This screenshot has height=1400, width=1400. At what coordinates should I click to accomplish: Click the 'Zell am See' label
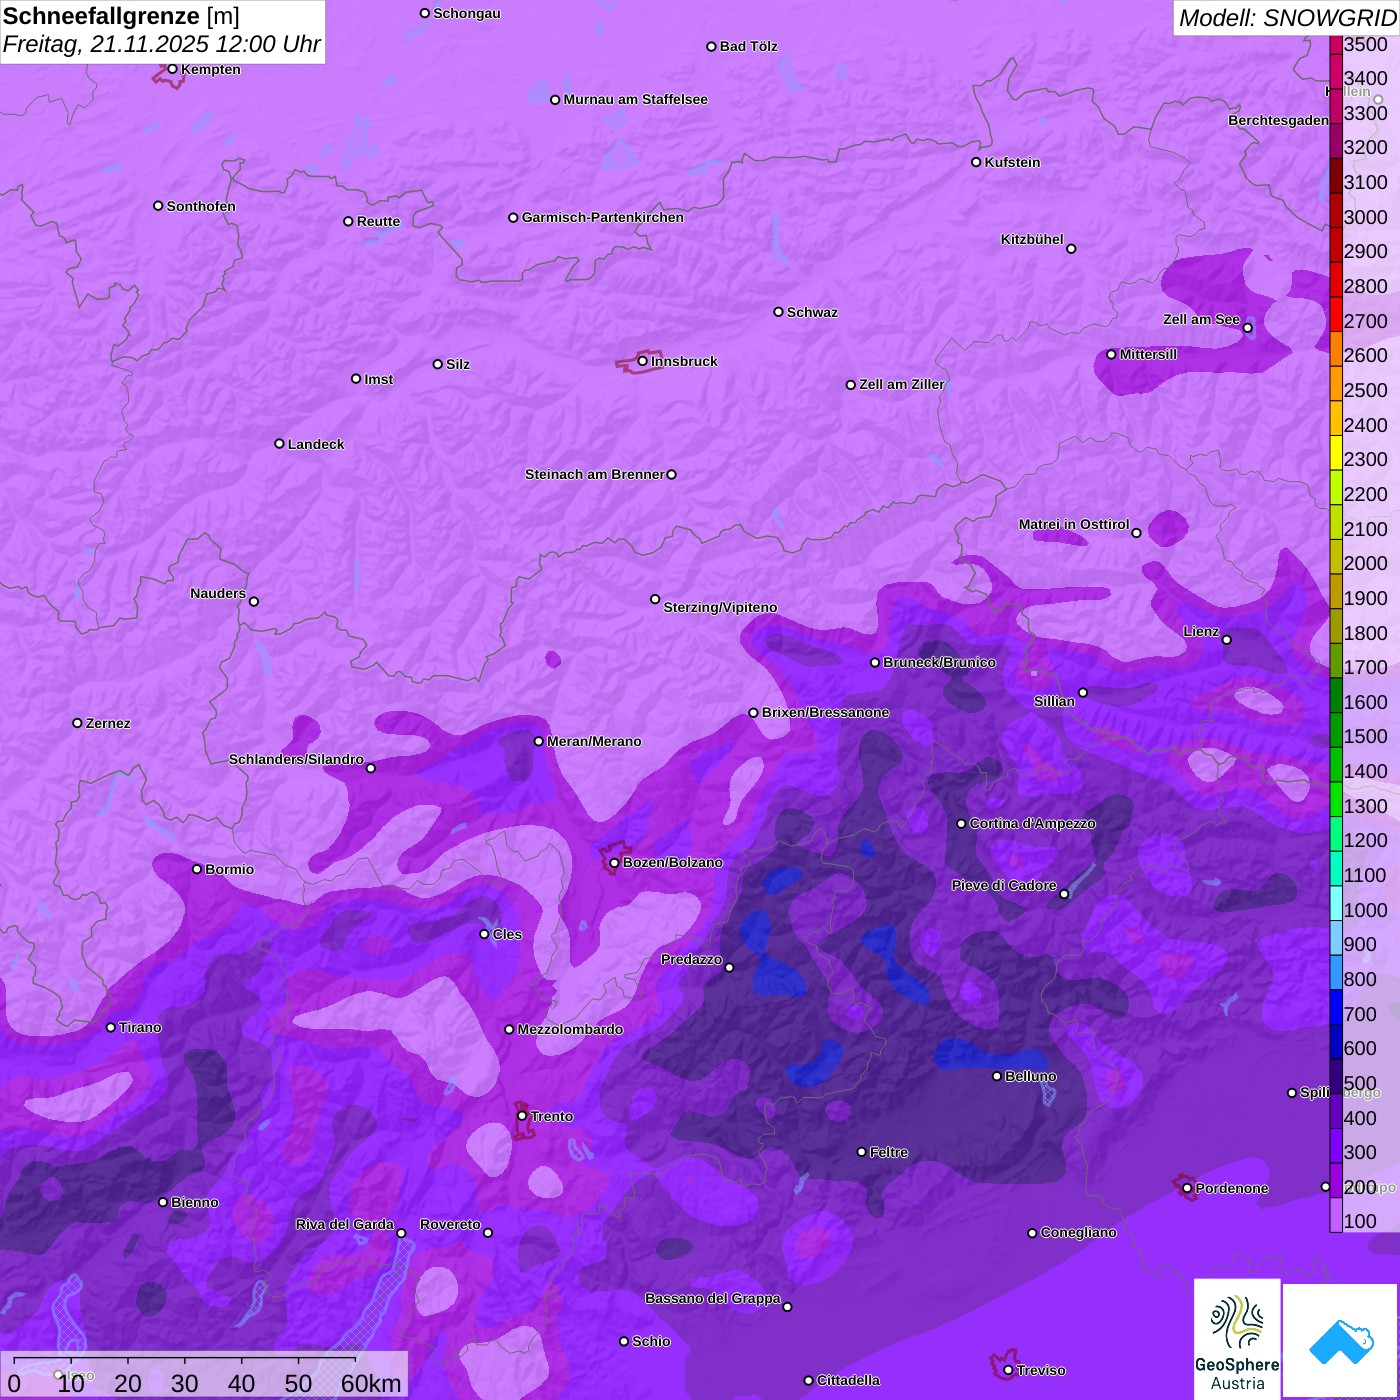pos(1201,319)
